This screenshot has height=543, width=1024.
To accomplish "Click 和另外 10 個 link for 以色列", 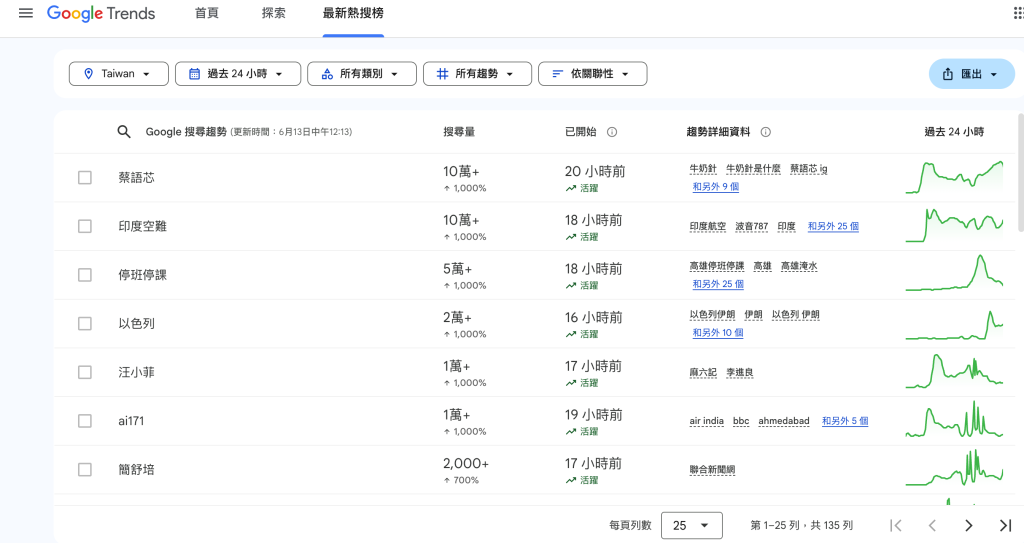I will pyautogui.click(x=718, y=333).
